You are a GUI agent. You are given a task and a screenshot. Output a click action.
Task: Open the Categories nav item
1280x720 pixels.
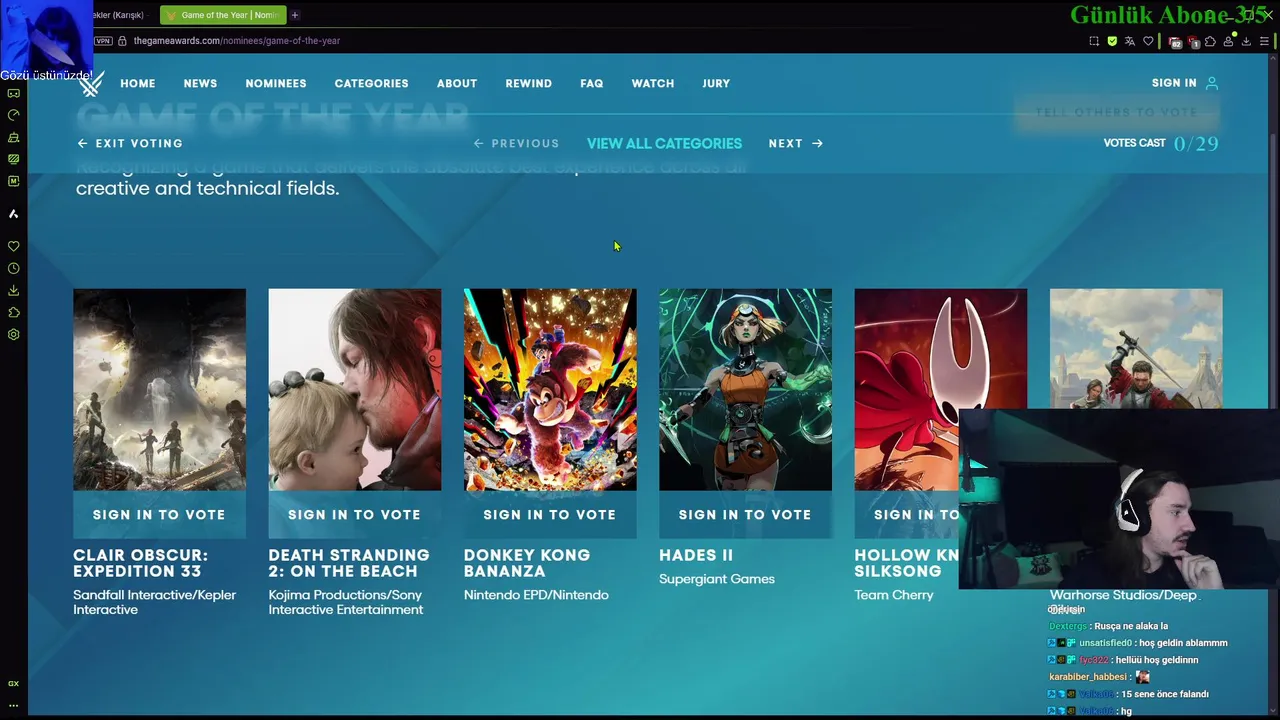[x=371, y=83]
